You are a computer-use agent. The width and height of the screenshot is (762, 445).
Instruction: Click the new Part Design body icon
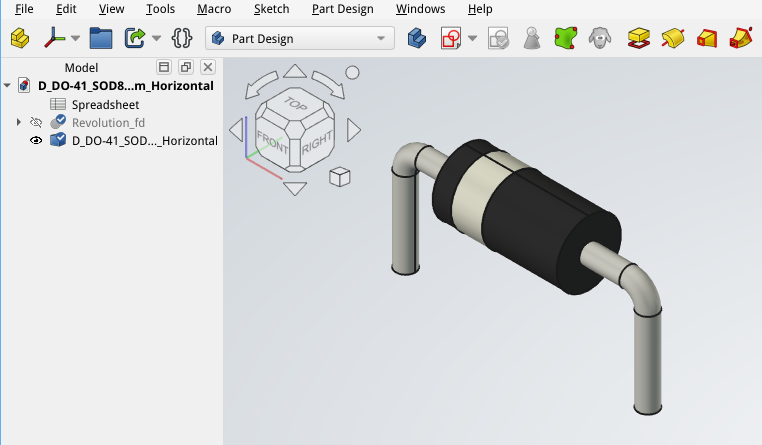click(20, 38)
